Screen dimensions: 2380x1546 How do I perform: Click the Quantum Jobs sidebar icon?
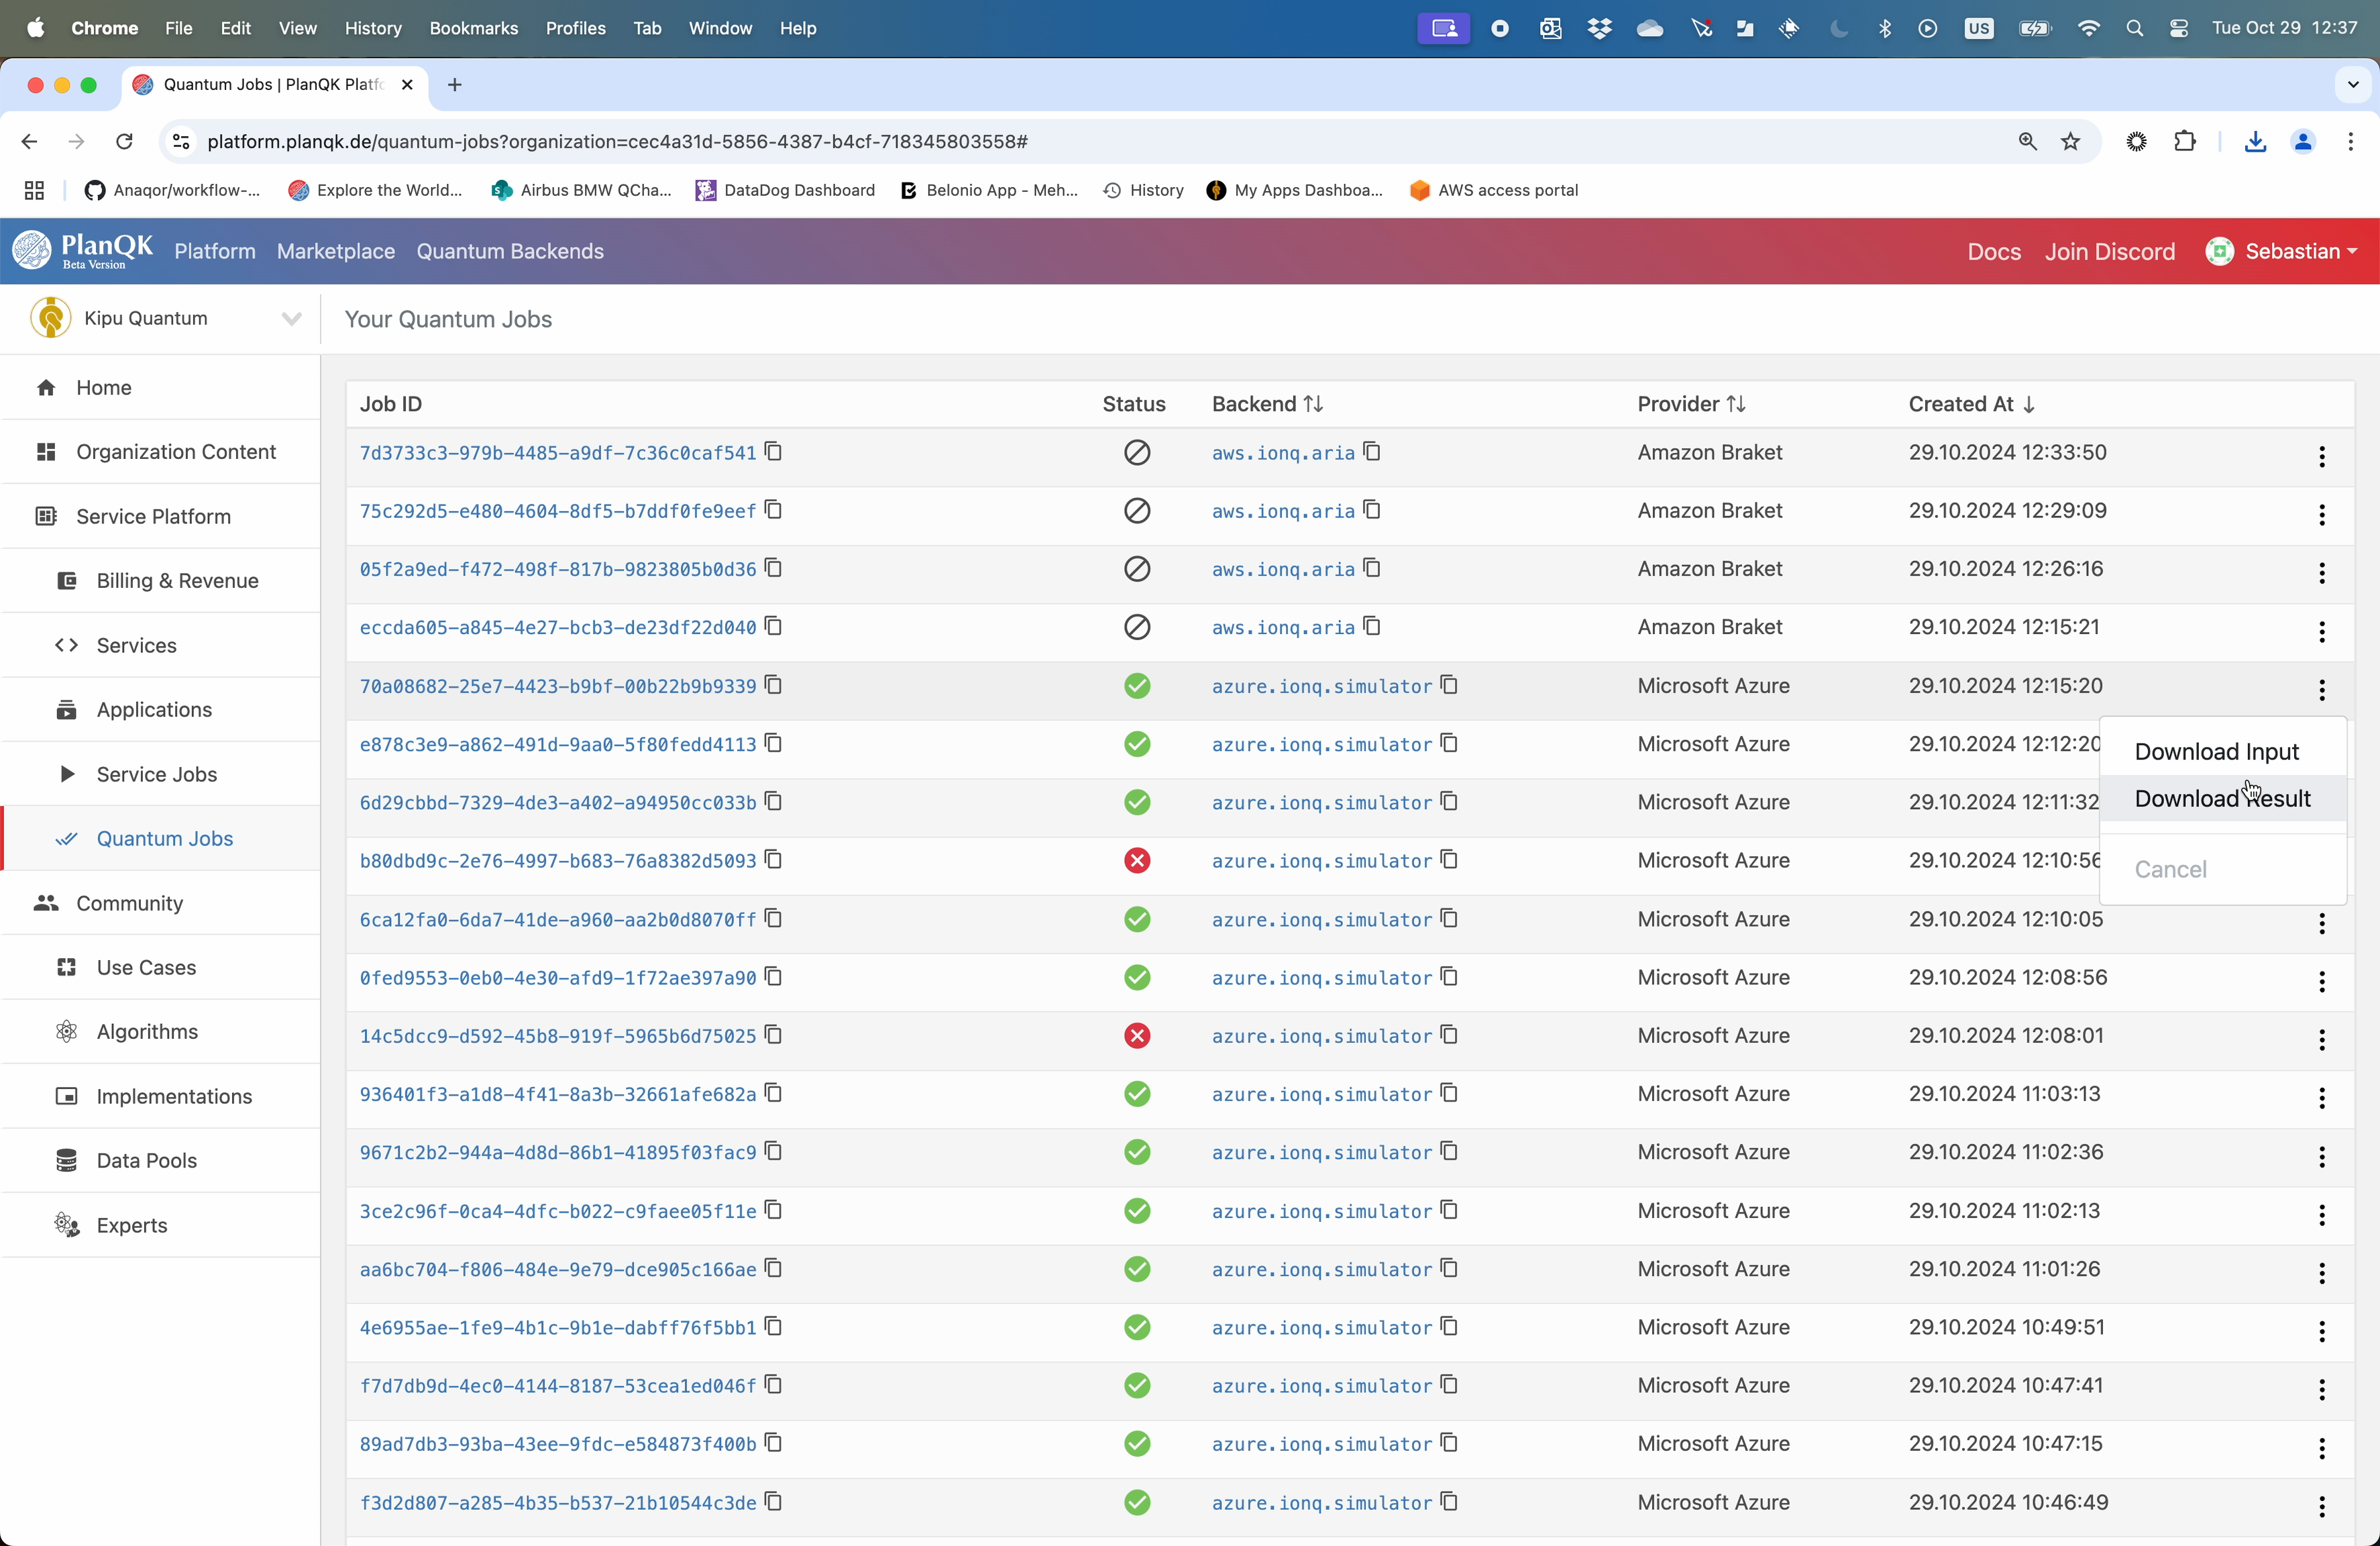tap(67, 838)
